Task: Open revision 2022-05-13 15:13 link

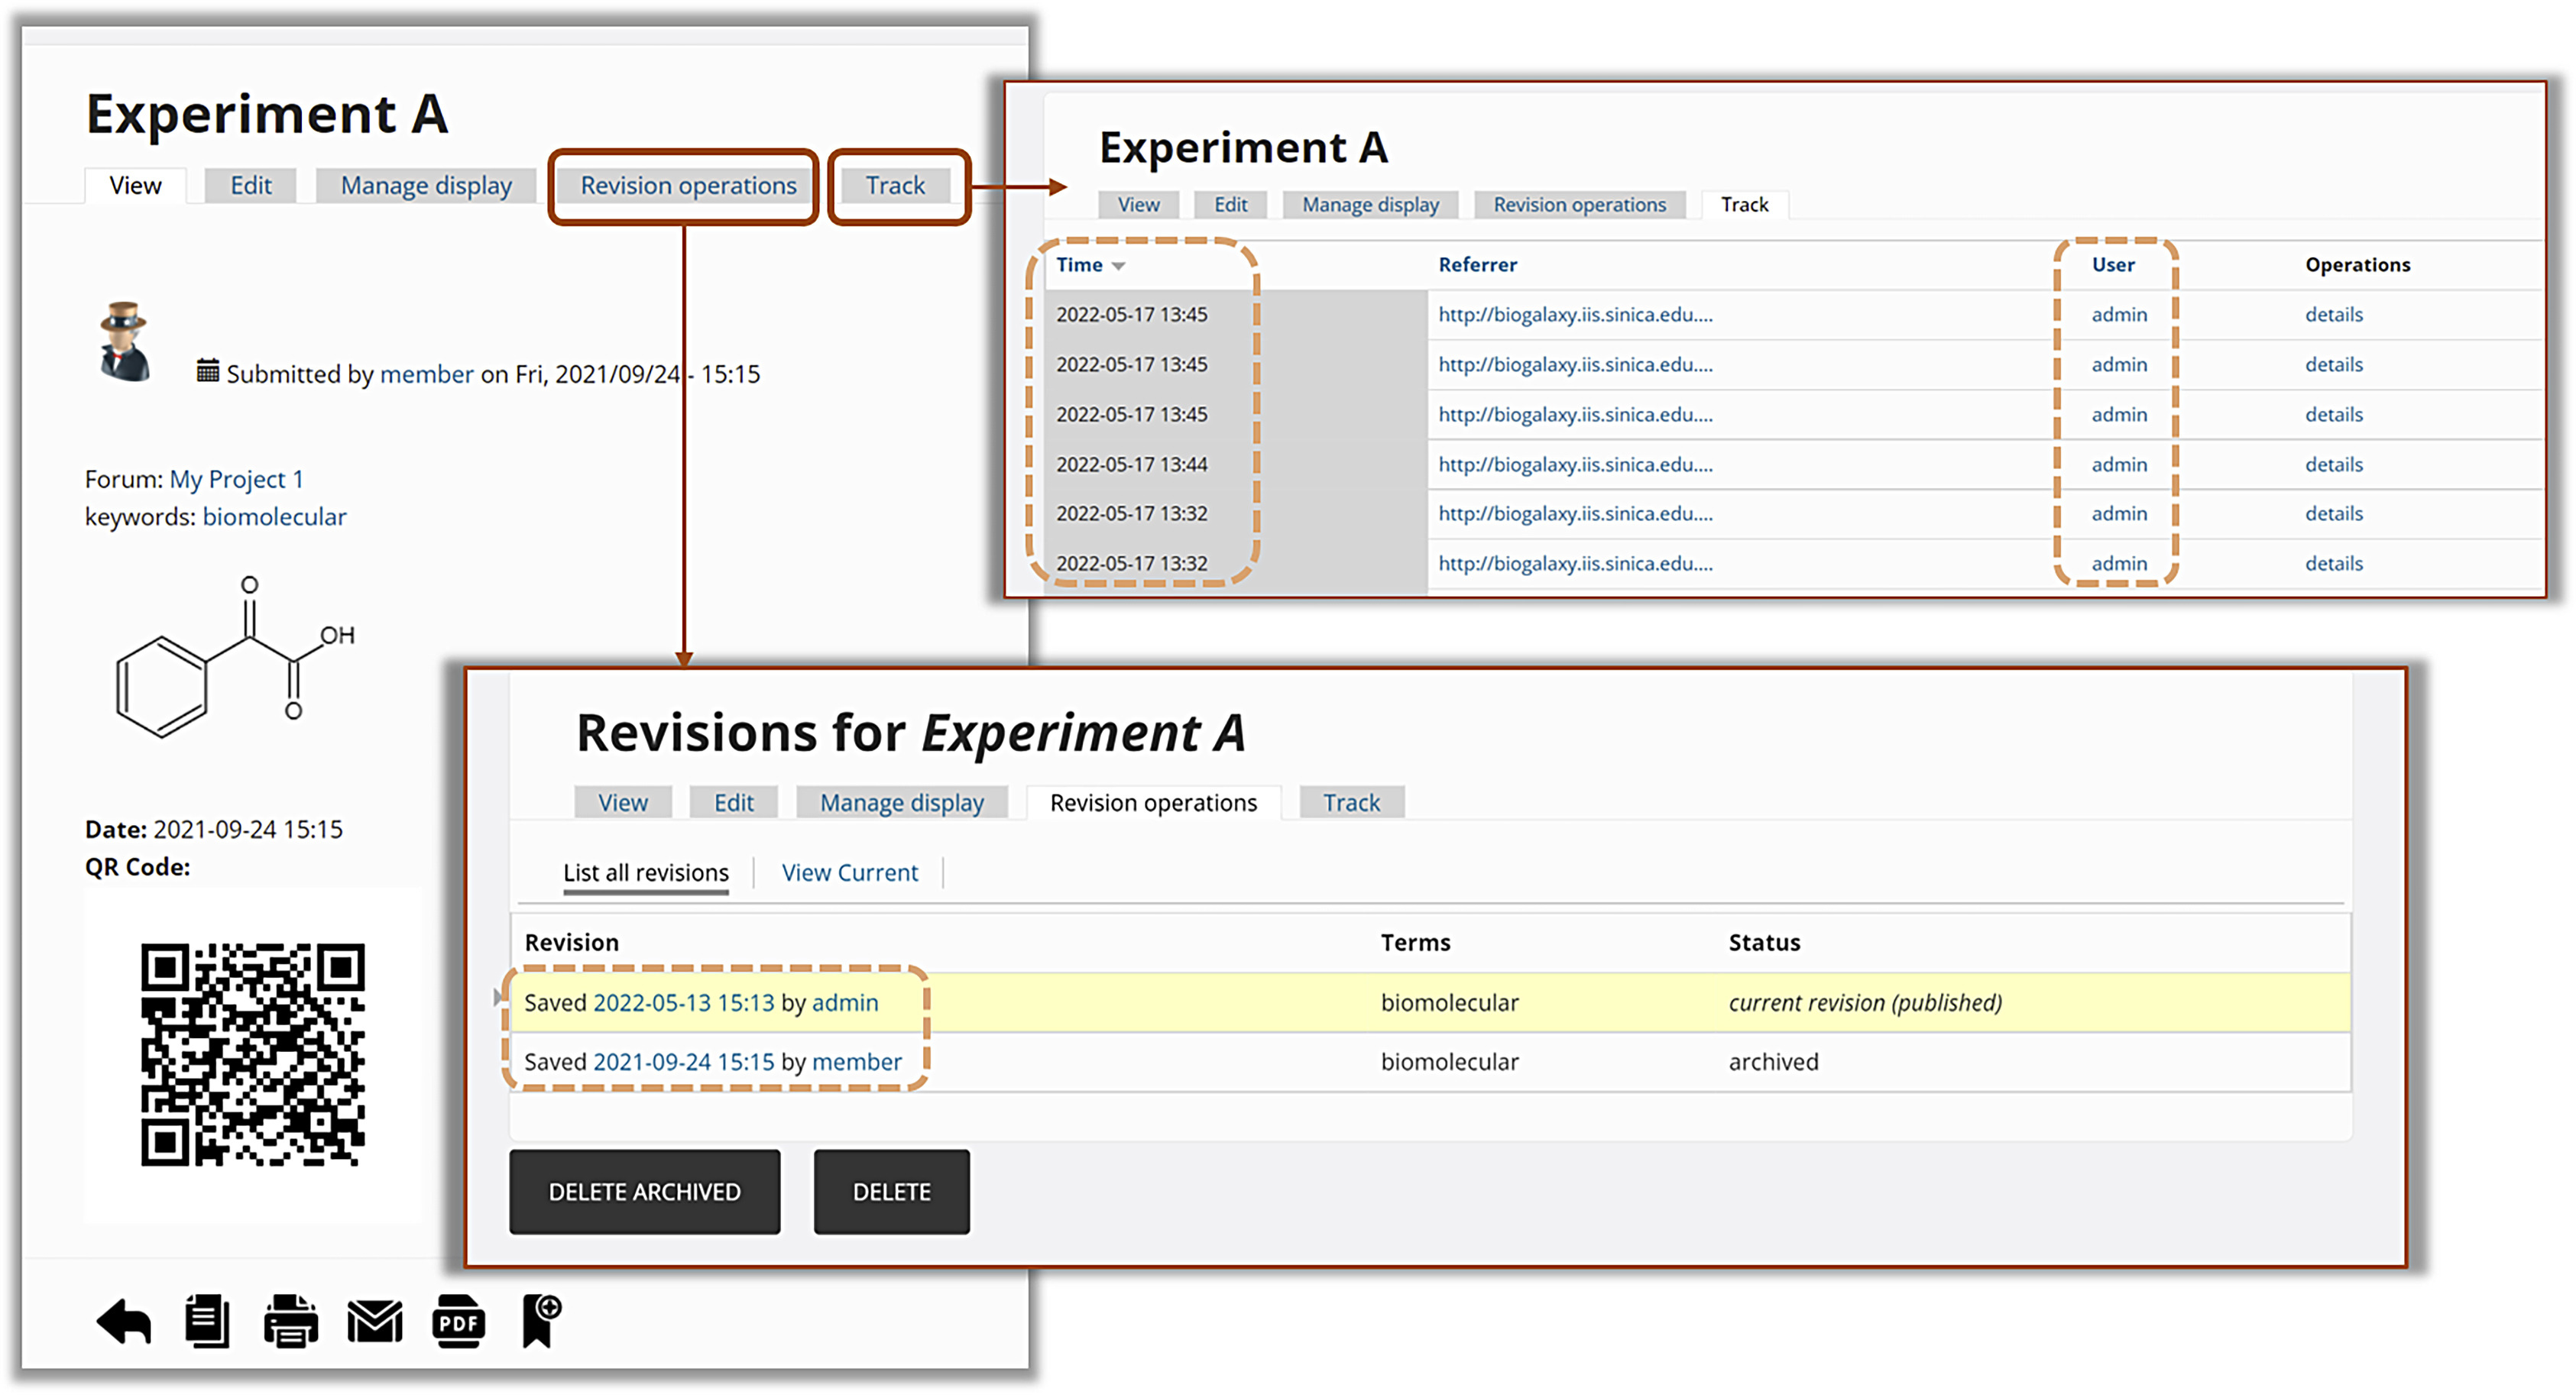Action: [684, 1003]
